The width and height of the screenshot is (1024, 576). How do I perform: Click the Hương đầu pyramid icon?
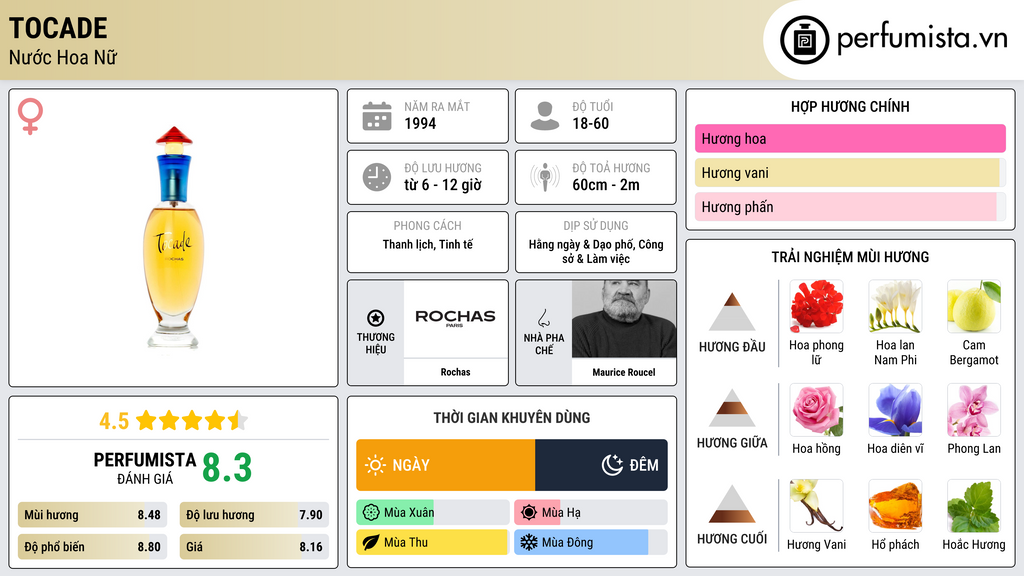tap(732, 312)
